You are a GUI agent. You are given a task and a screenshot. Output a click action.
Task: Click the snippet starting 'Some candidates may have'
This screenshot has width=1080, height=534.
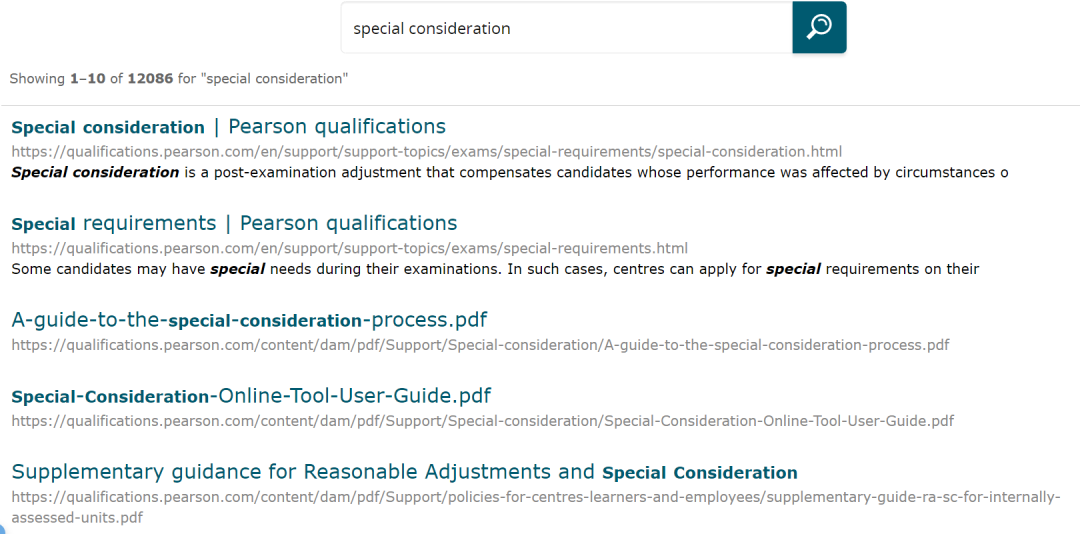[x=495, y=269]
